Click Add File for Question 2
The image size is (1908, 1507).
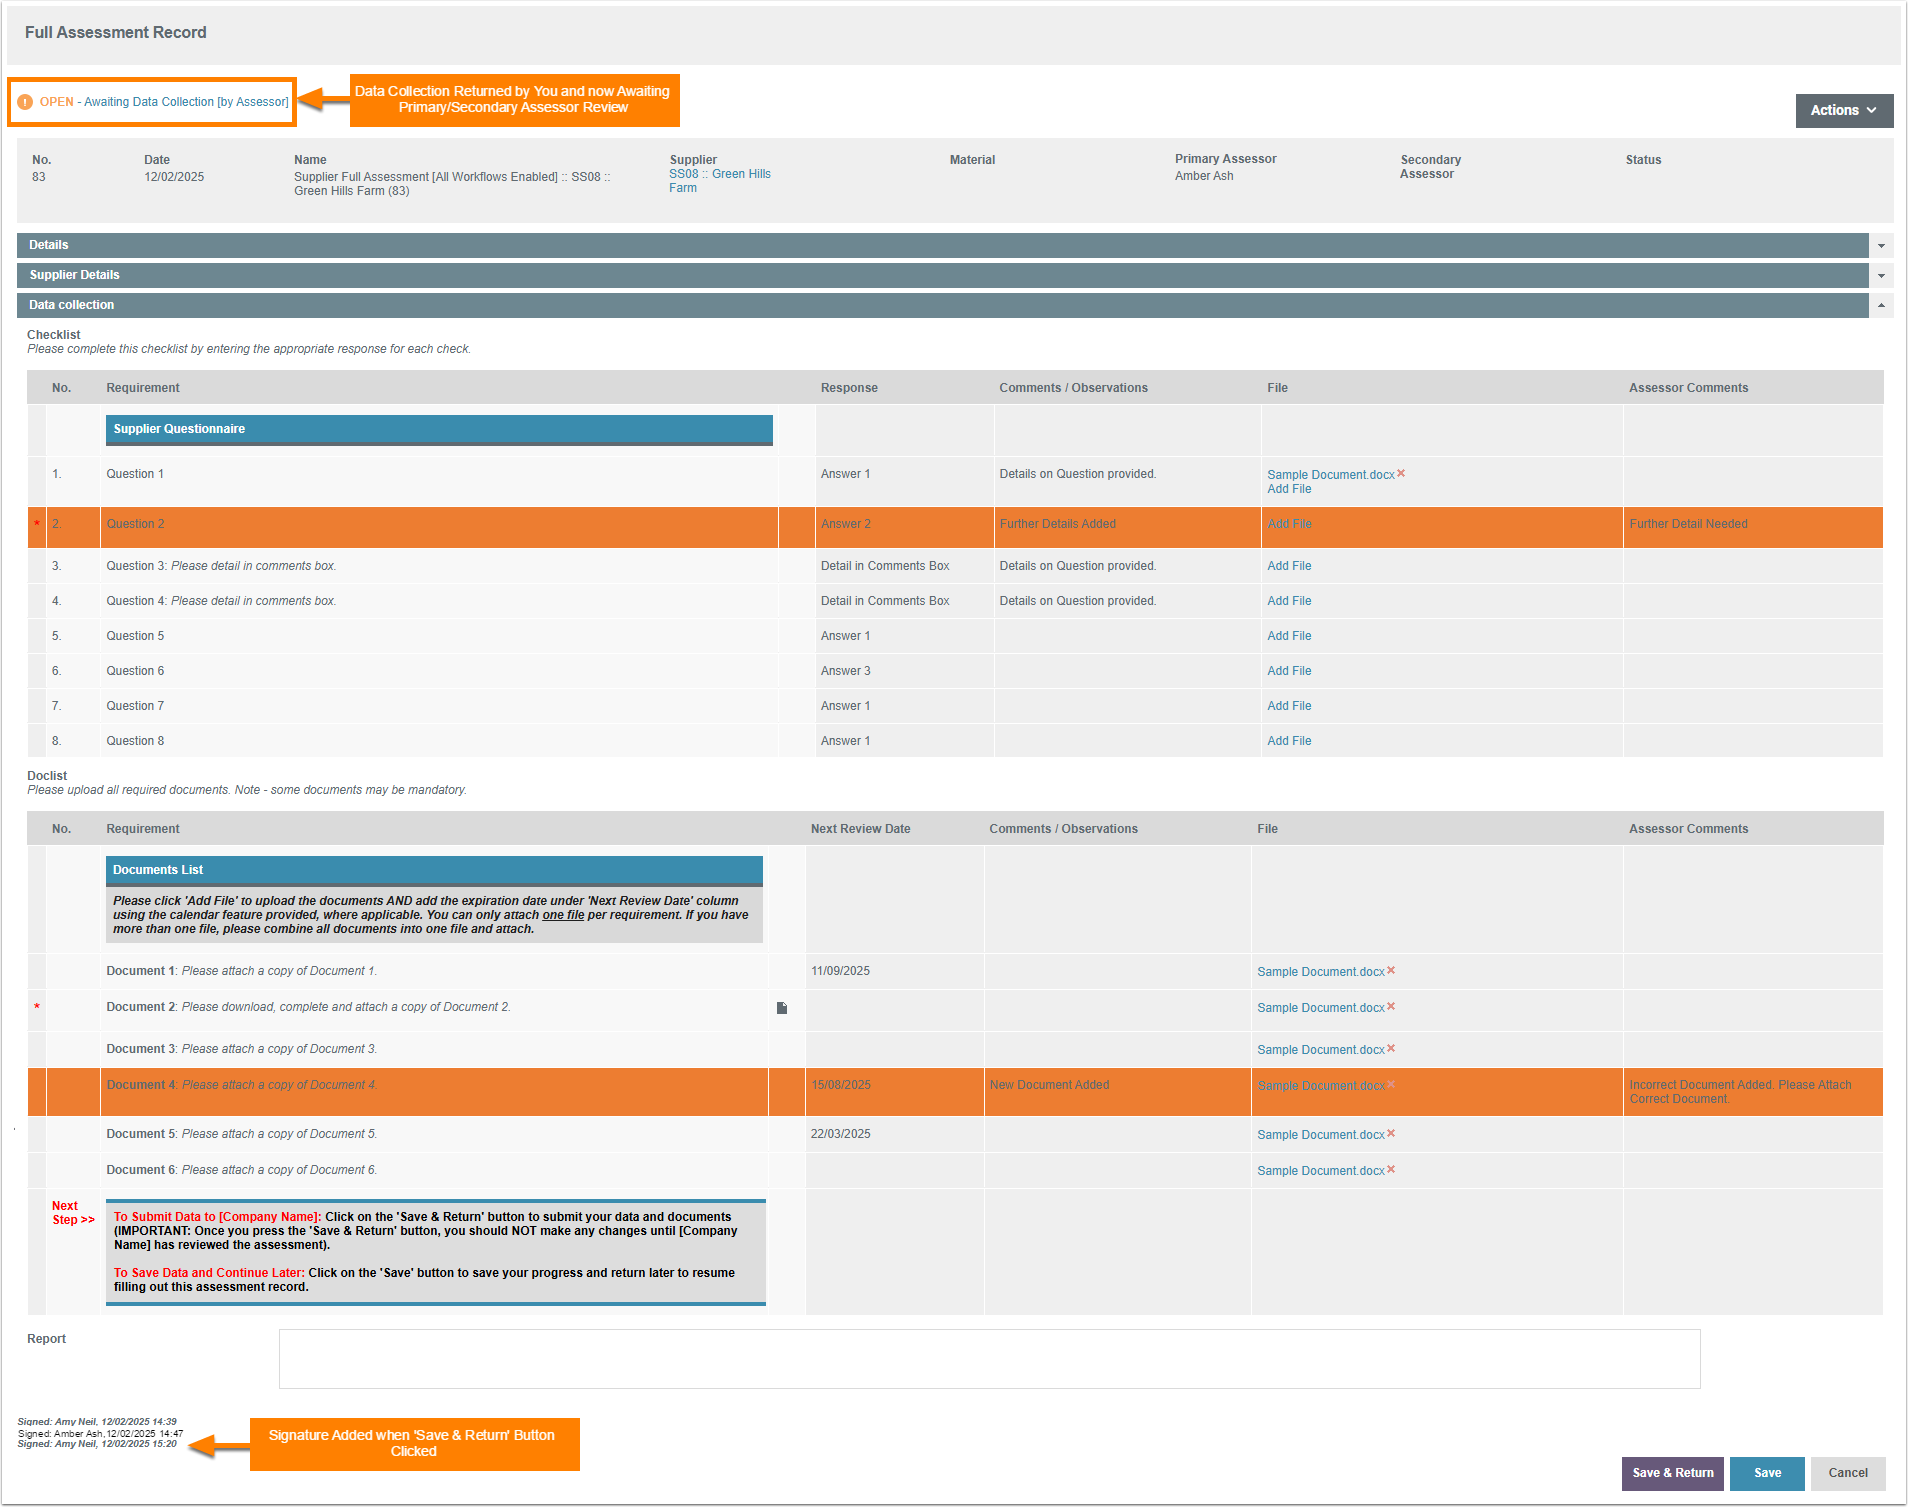coord(1289,524)
